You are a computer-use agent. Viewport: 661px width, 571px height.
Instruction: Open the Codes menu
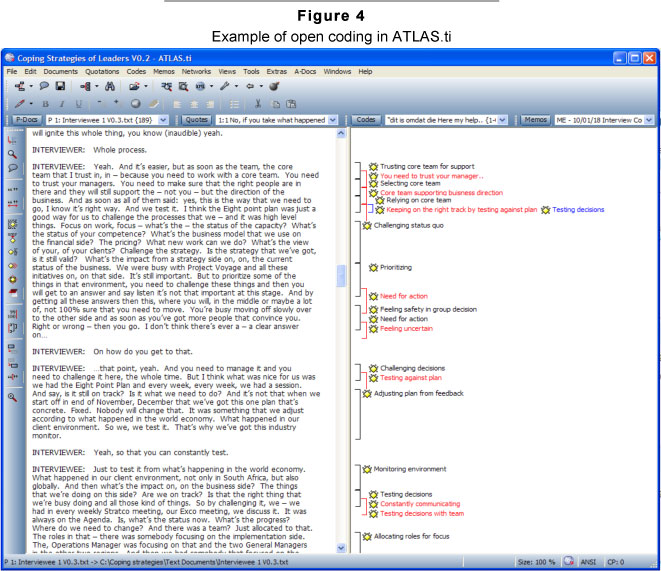136,72
